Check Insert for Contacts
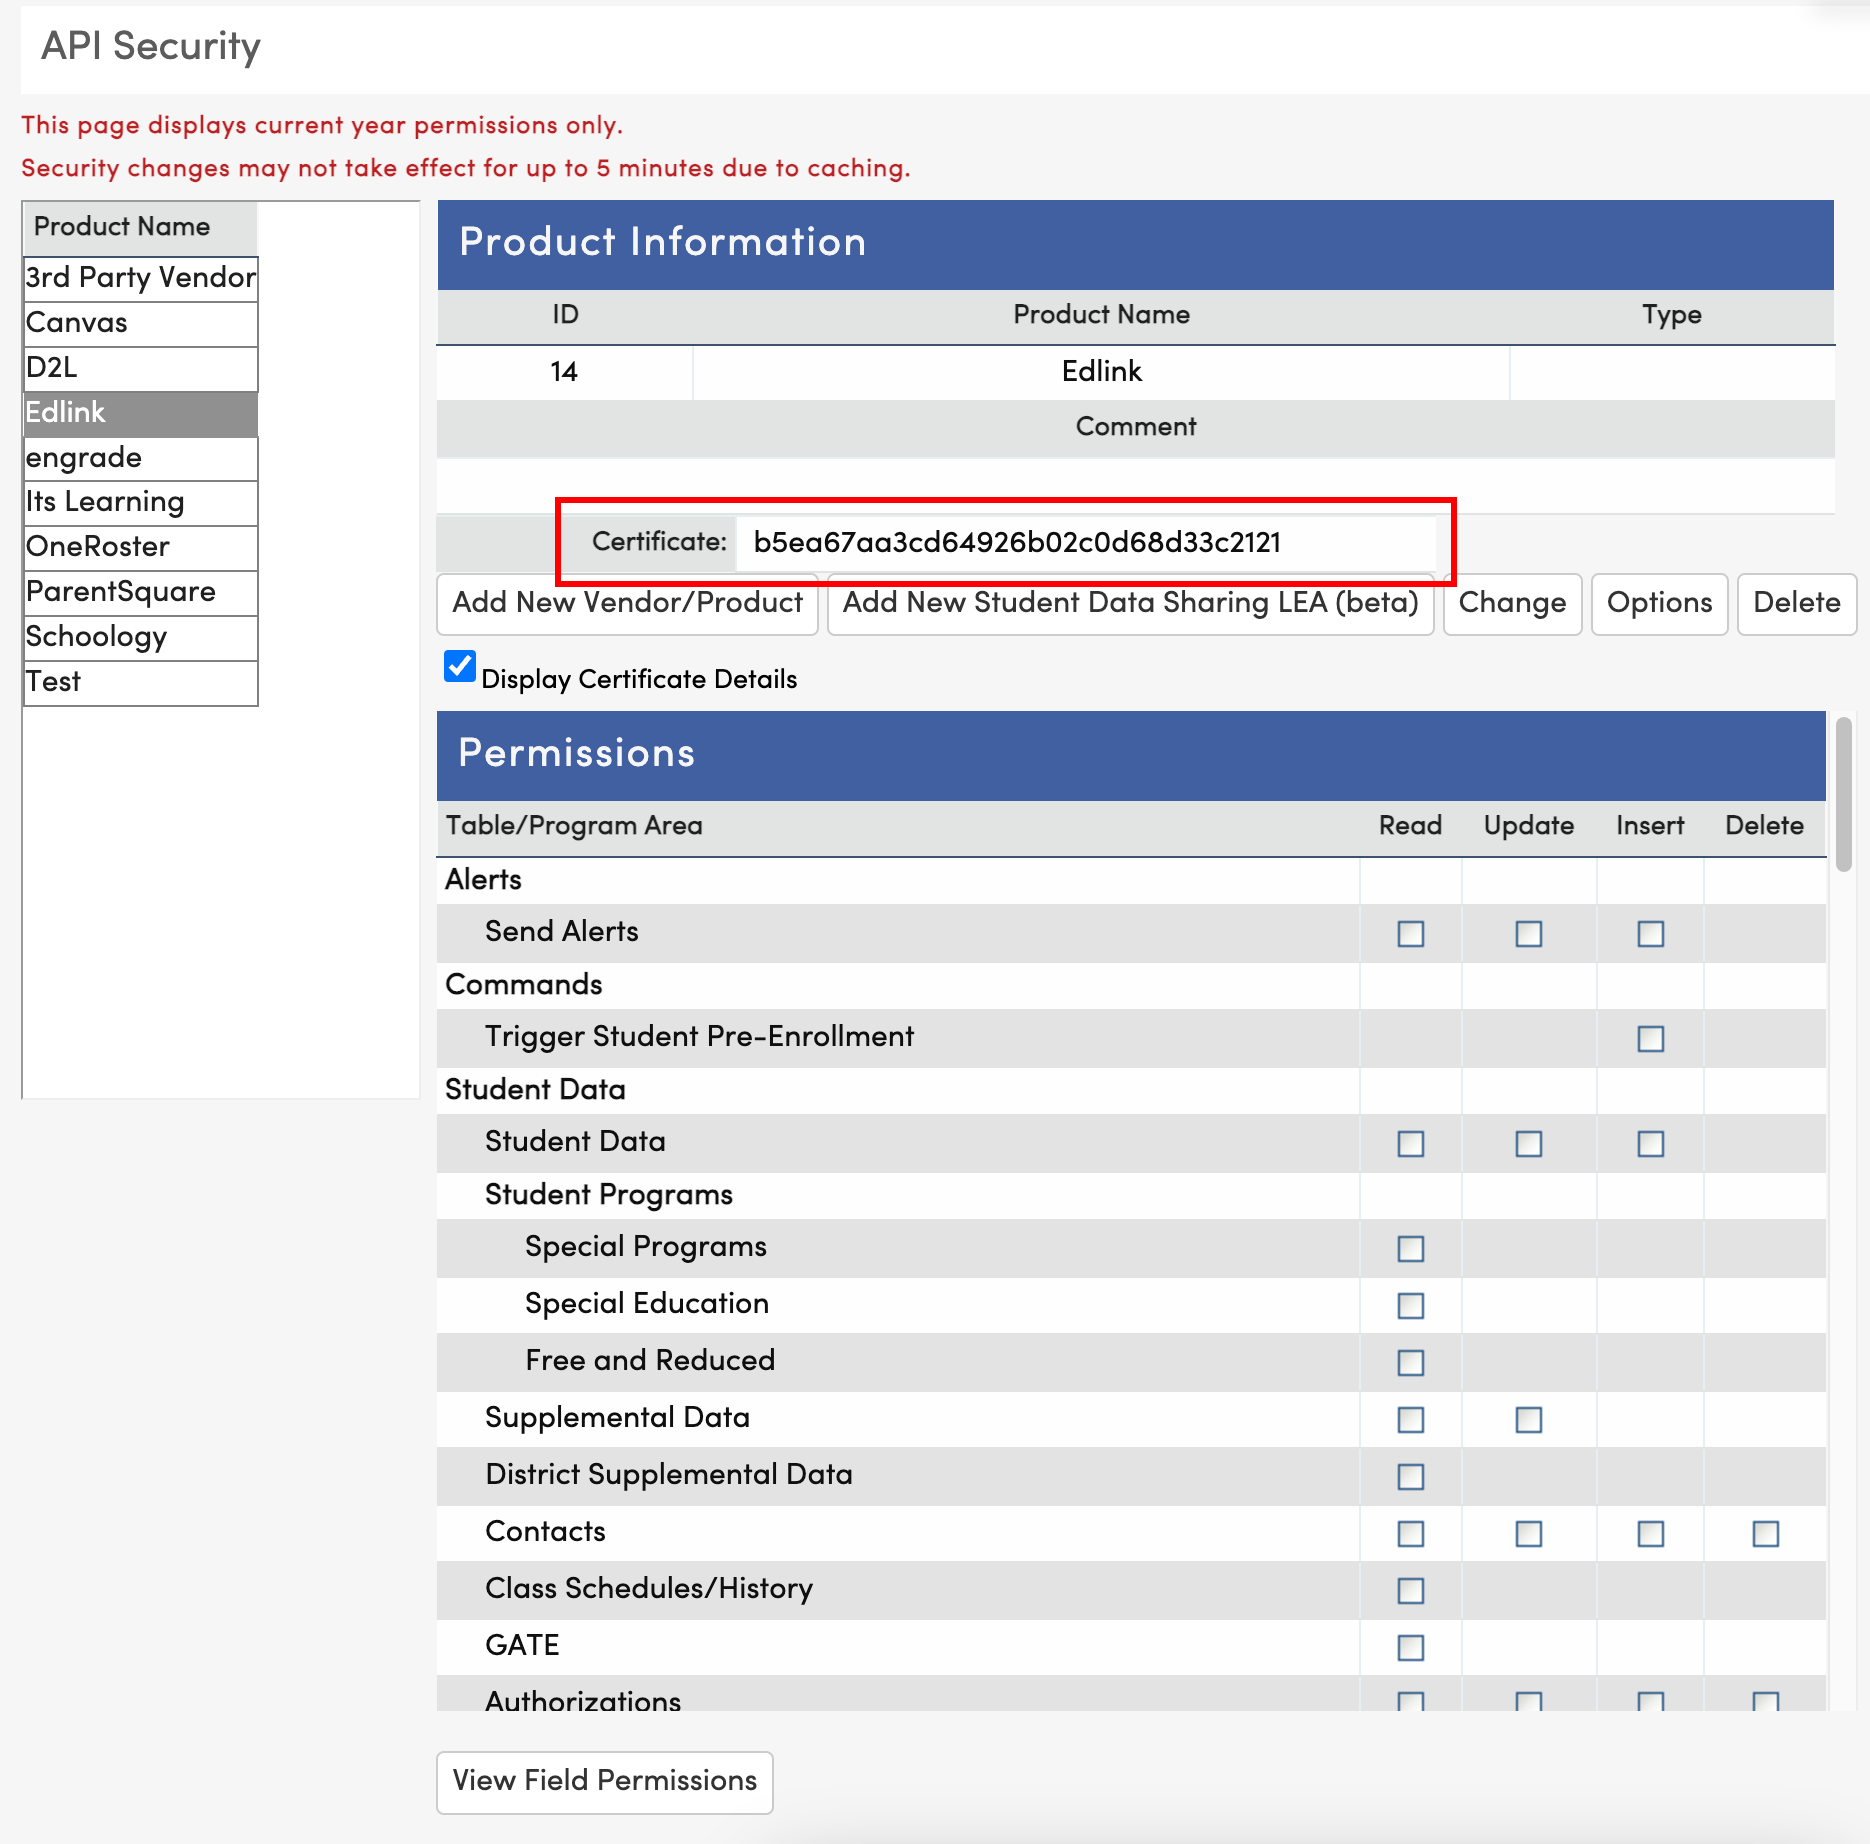 click(x=1650, y=1533)
